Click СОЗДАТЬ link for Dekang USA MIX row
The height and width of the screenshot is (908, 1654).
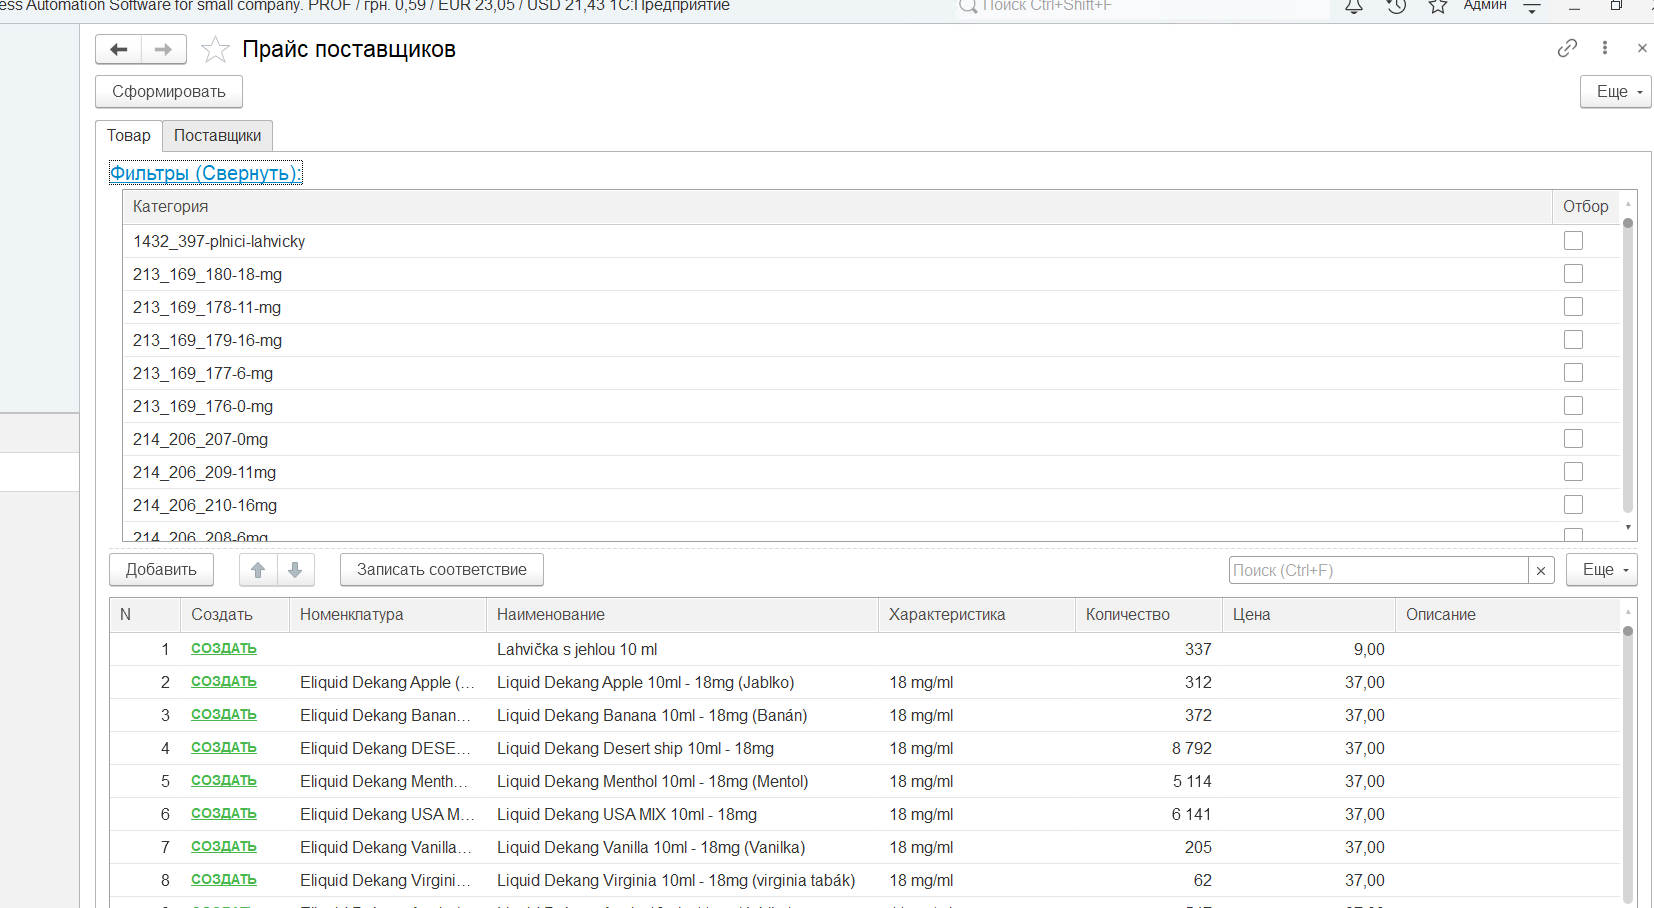tap(224, 814)
